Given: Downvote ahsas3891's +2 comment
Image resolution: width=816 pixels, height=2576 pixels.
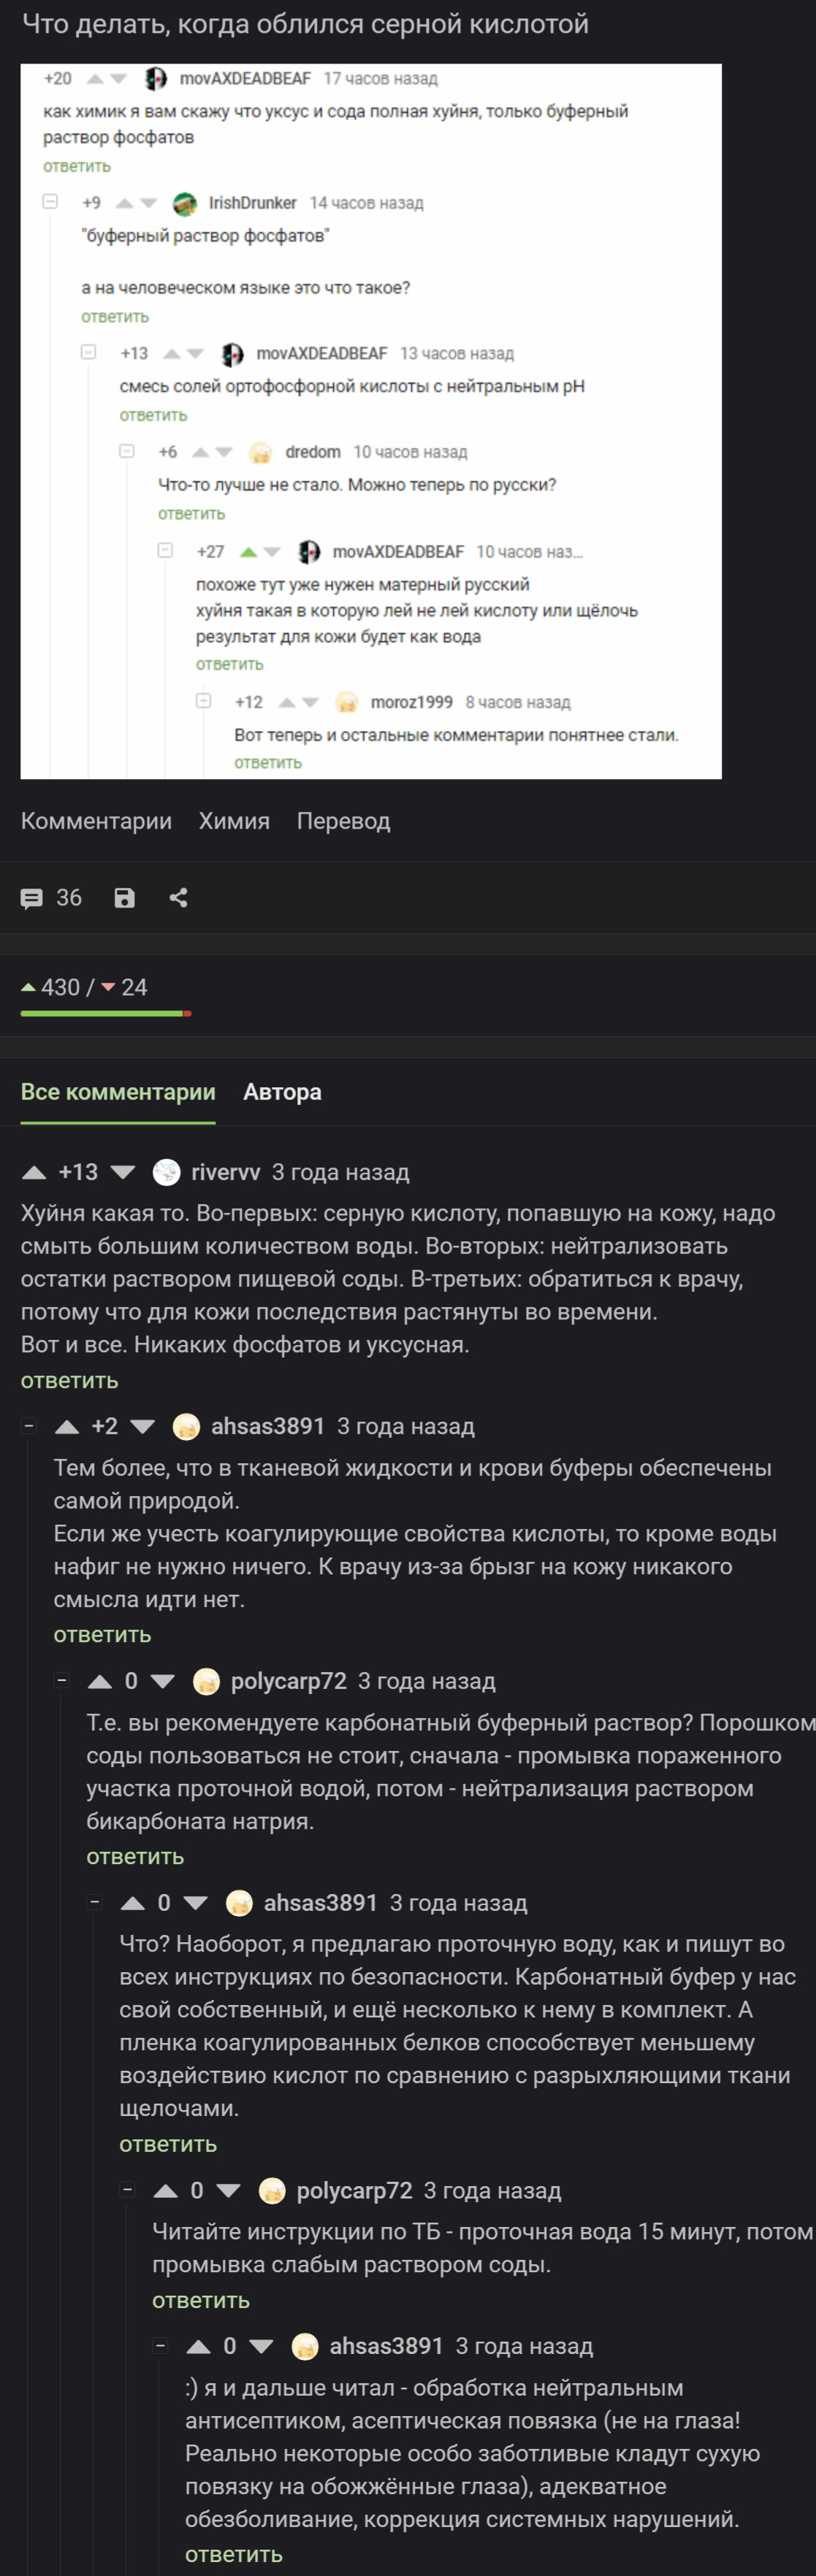Looking at the screenshot, I should coord(143,1427).
